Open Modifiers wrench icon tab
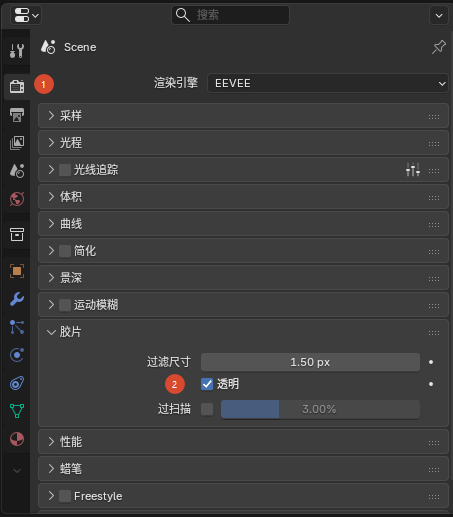Screen dimensions: 453x517 17,299
